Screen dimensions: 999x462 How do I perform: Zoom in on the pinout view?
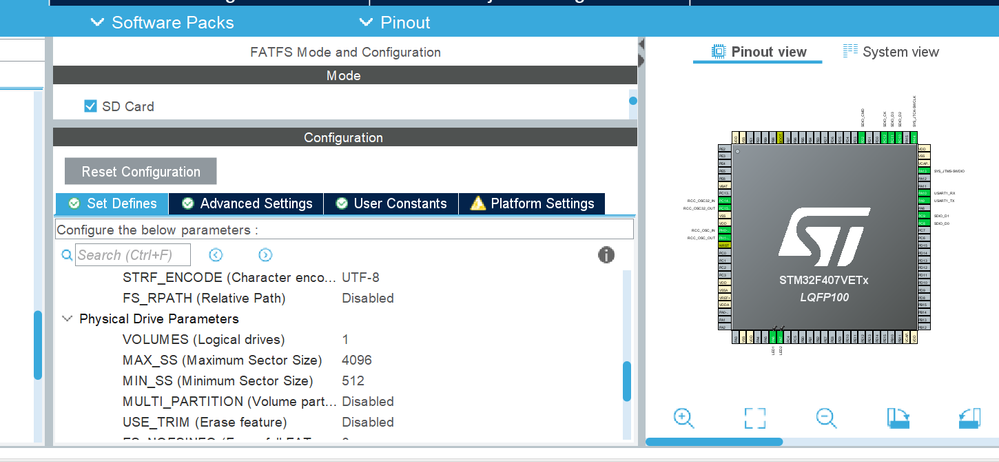683,418
